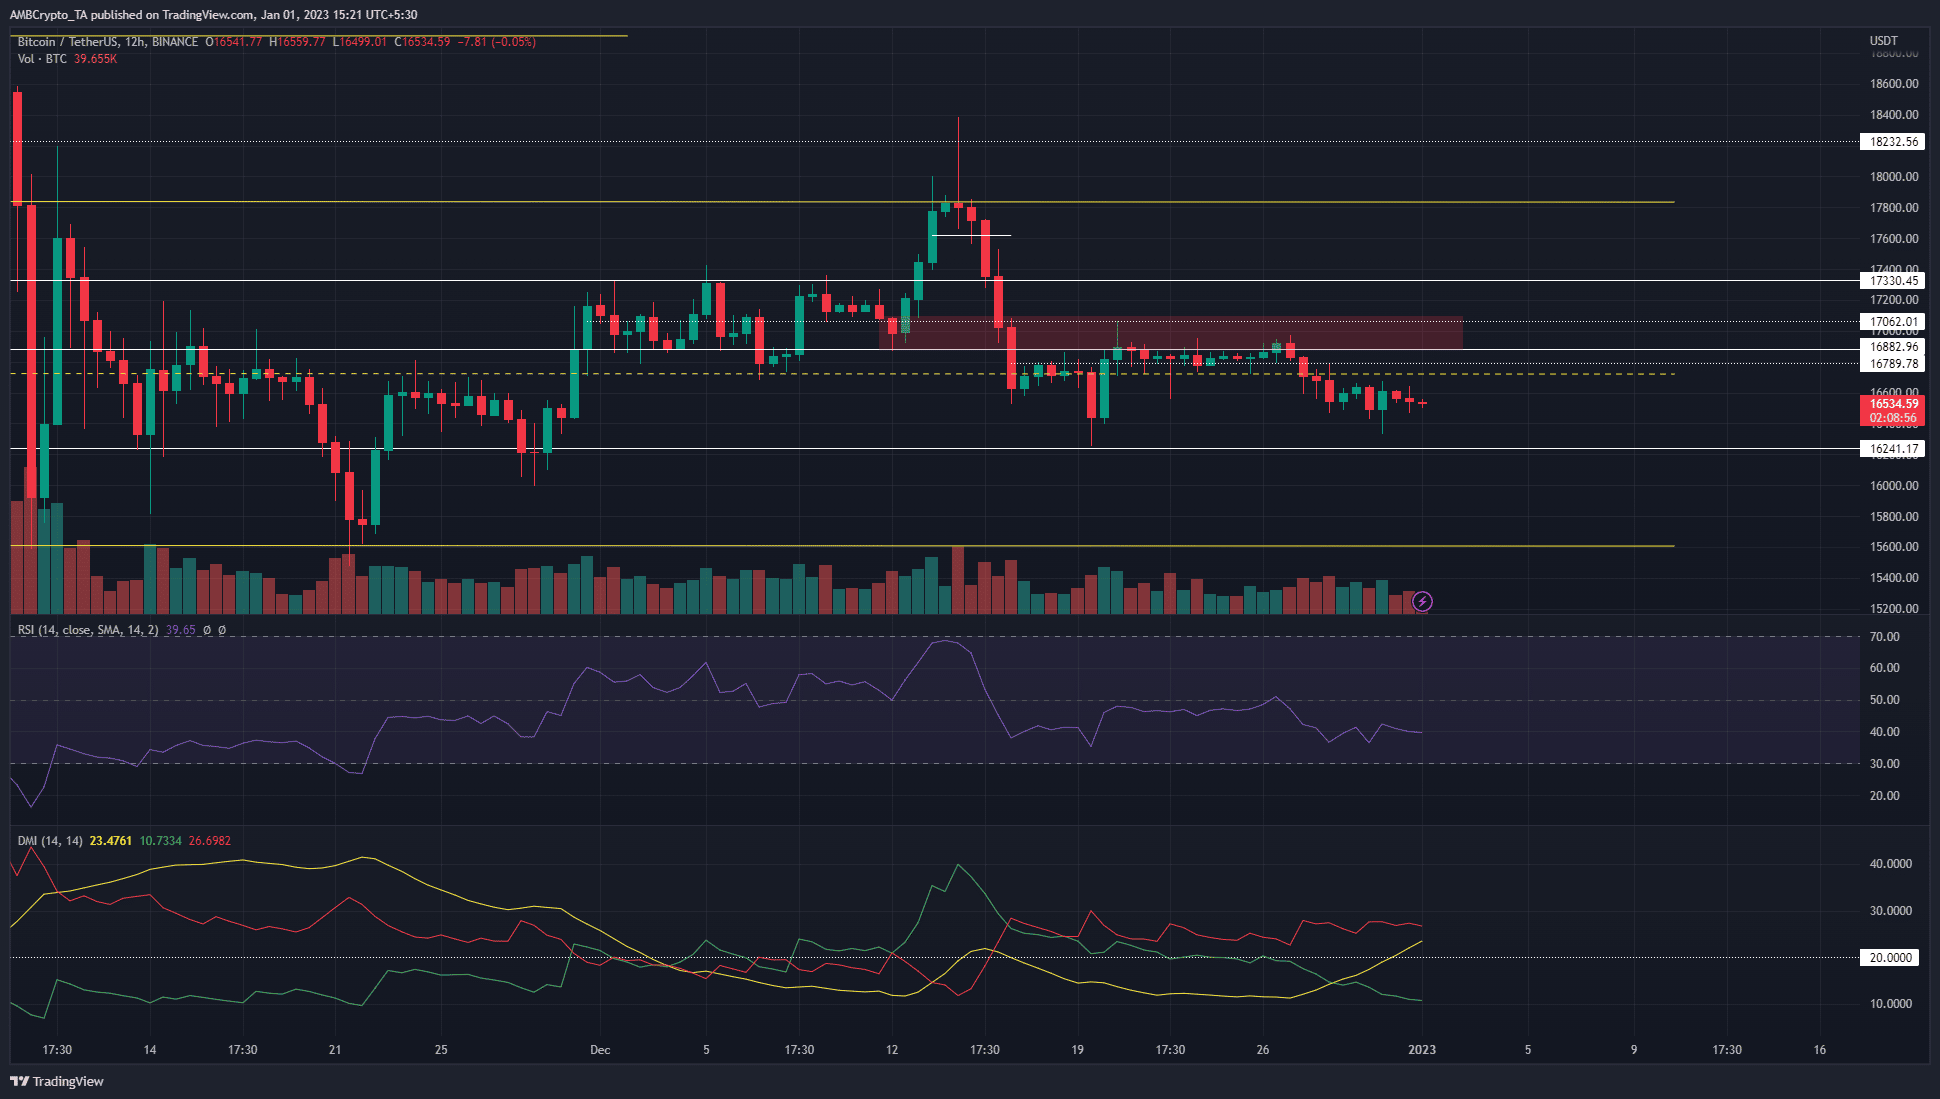Click the 21 date label on time axis

tap(335, 1050)
